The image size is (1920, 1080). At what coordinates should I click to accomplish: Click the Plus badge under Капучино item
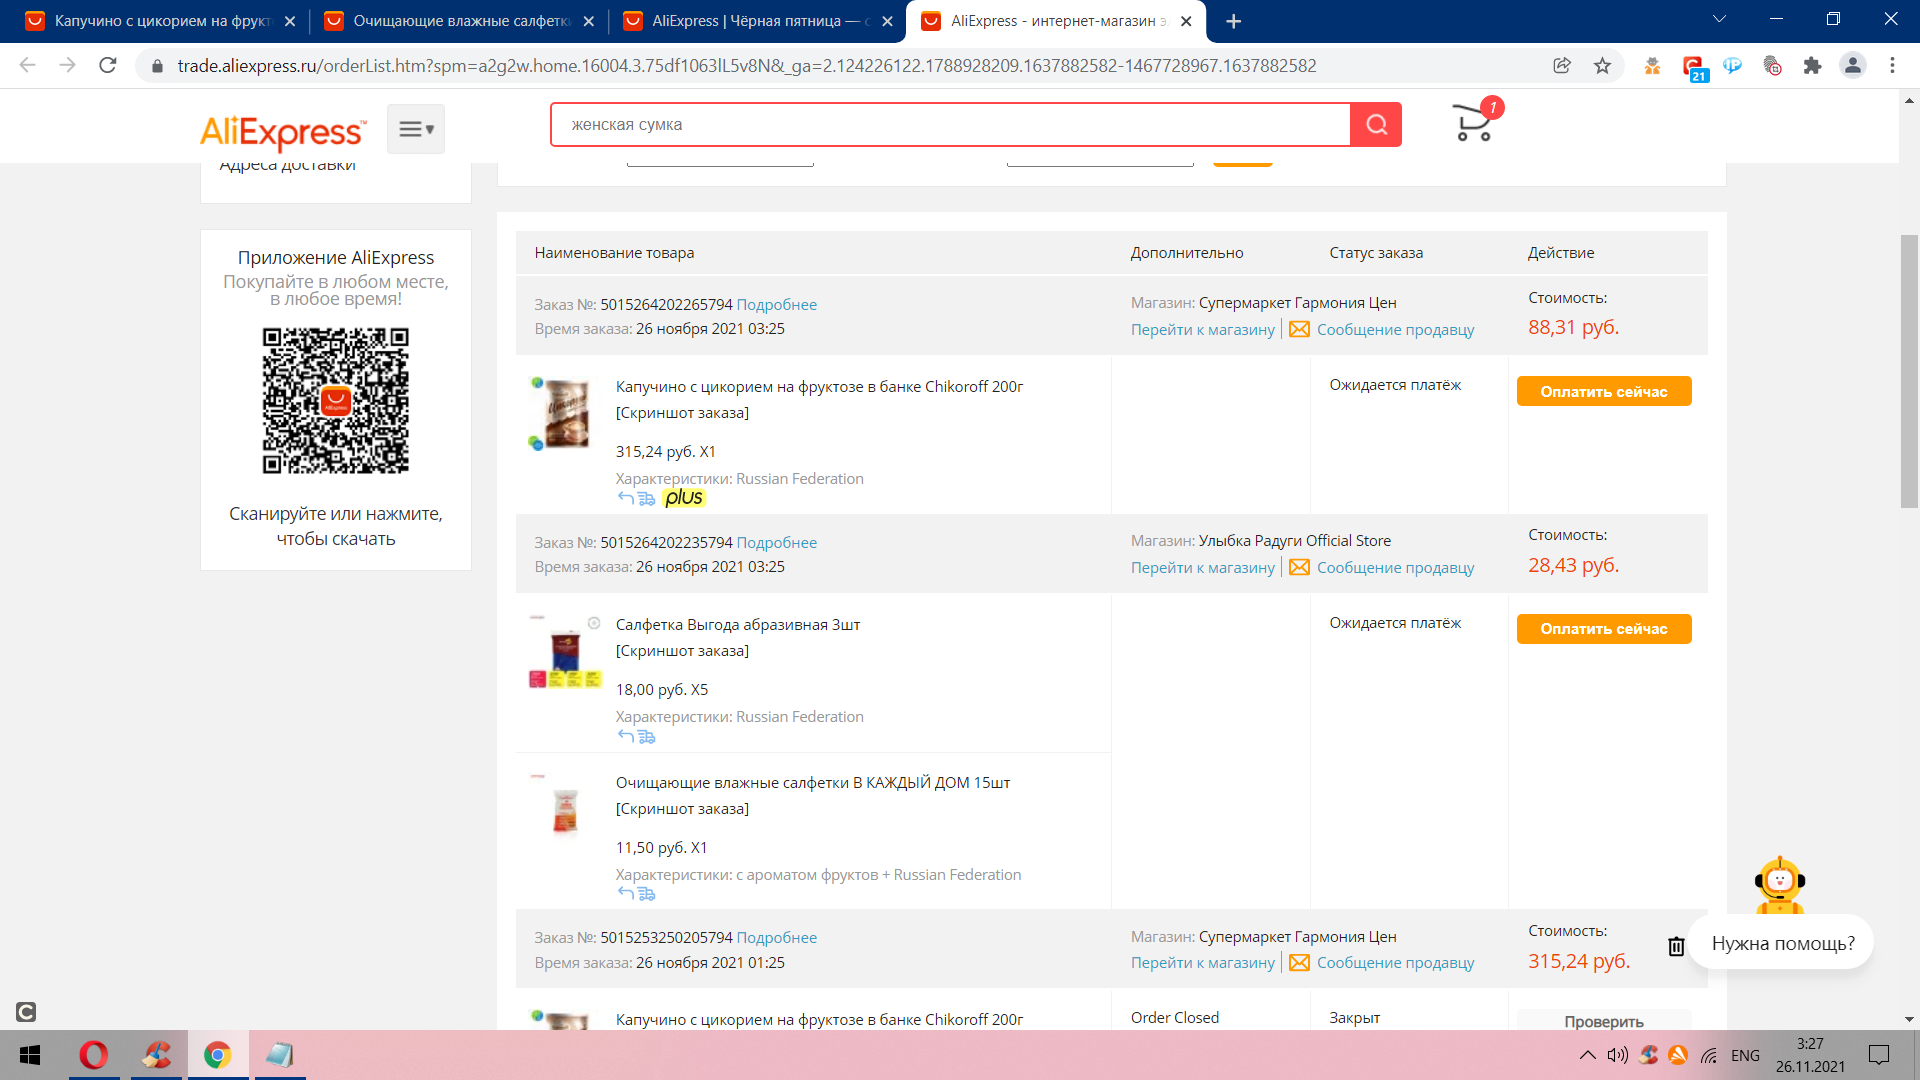tap(684, 498)
